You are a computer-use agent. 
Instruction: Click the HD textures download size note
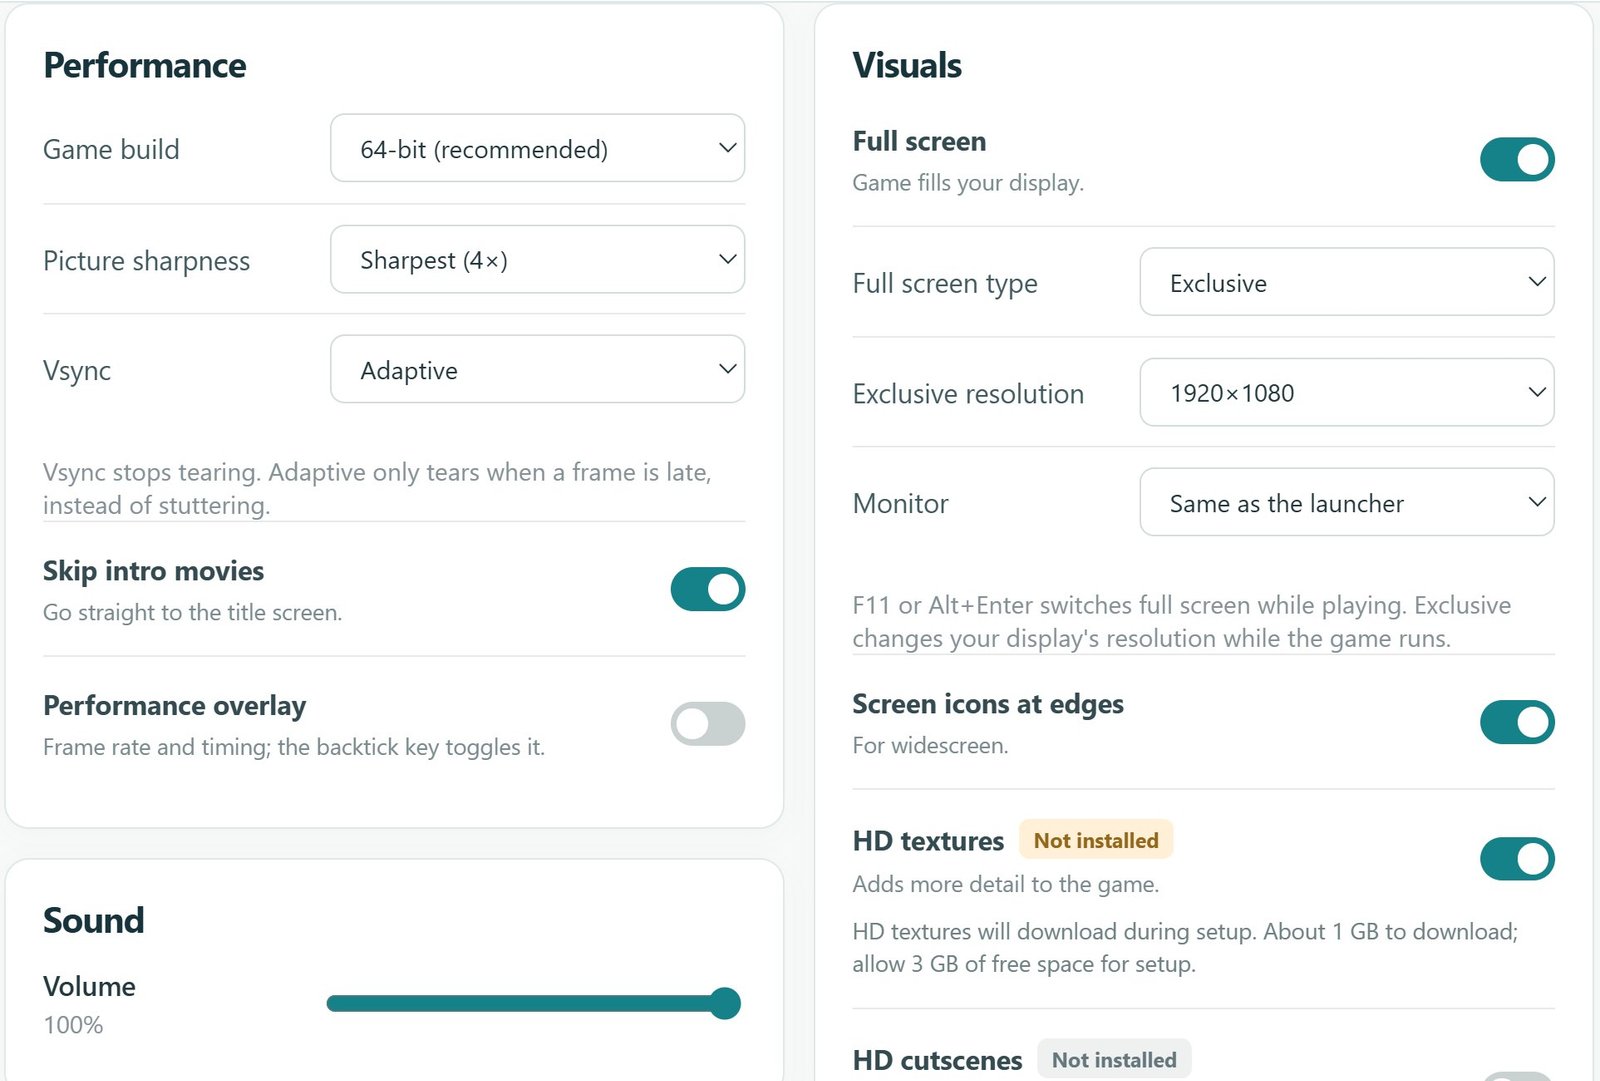(1185, 947)
